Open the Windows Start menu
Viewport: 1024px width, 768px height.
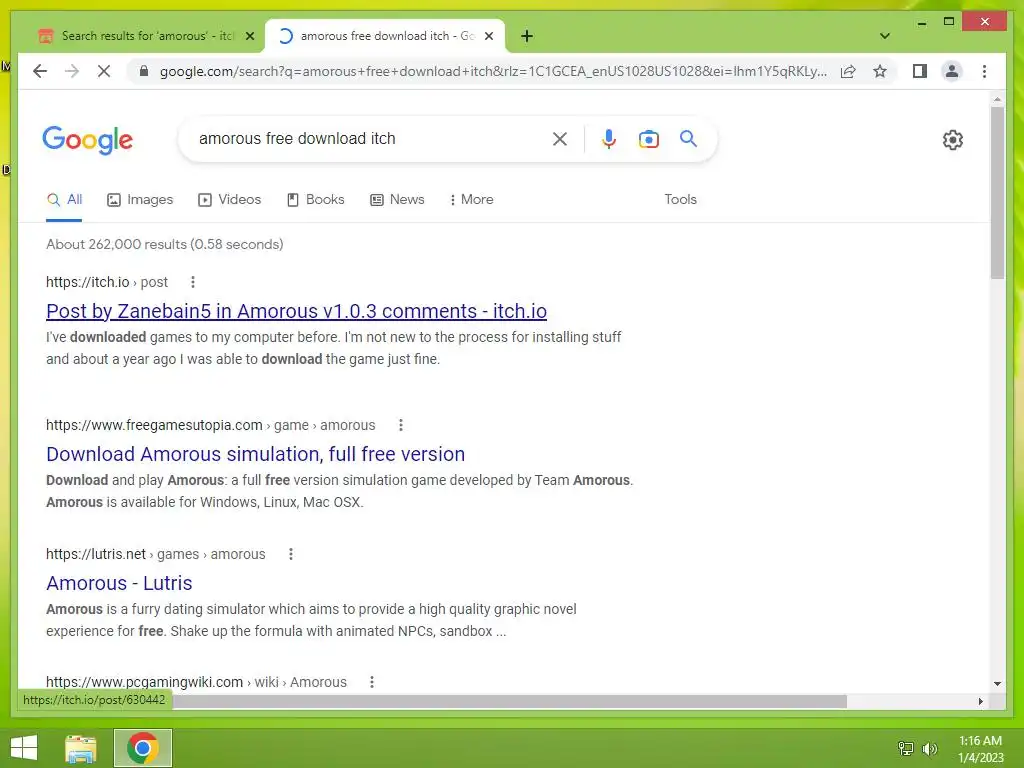point(24,748)
